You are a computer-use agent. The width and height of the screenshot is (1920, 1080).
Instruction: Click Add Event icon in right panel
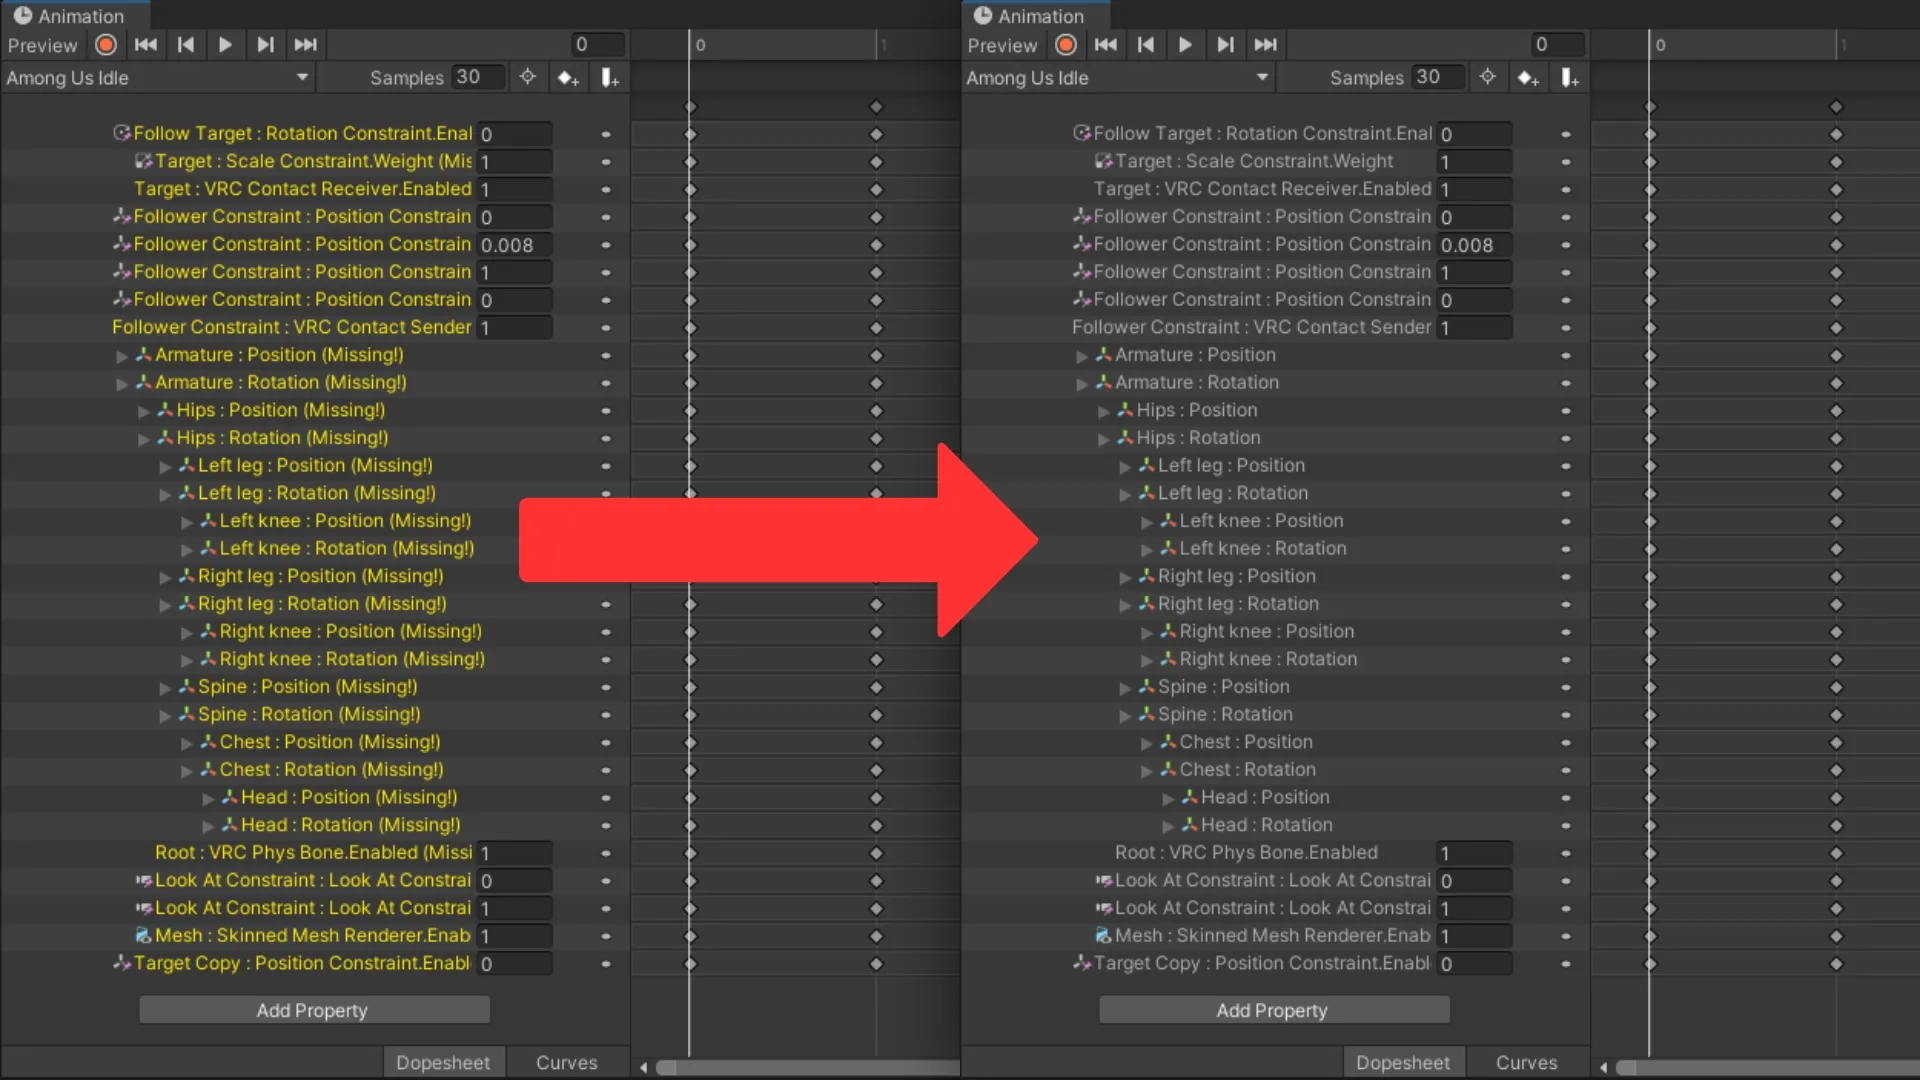tap(1570, 78)
